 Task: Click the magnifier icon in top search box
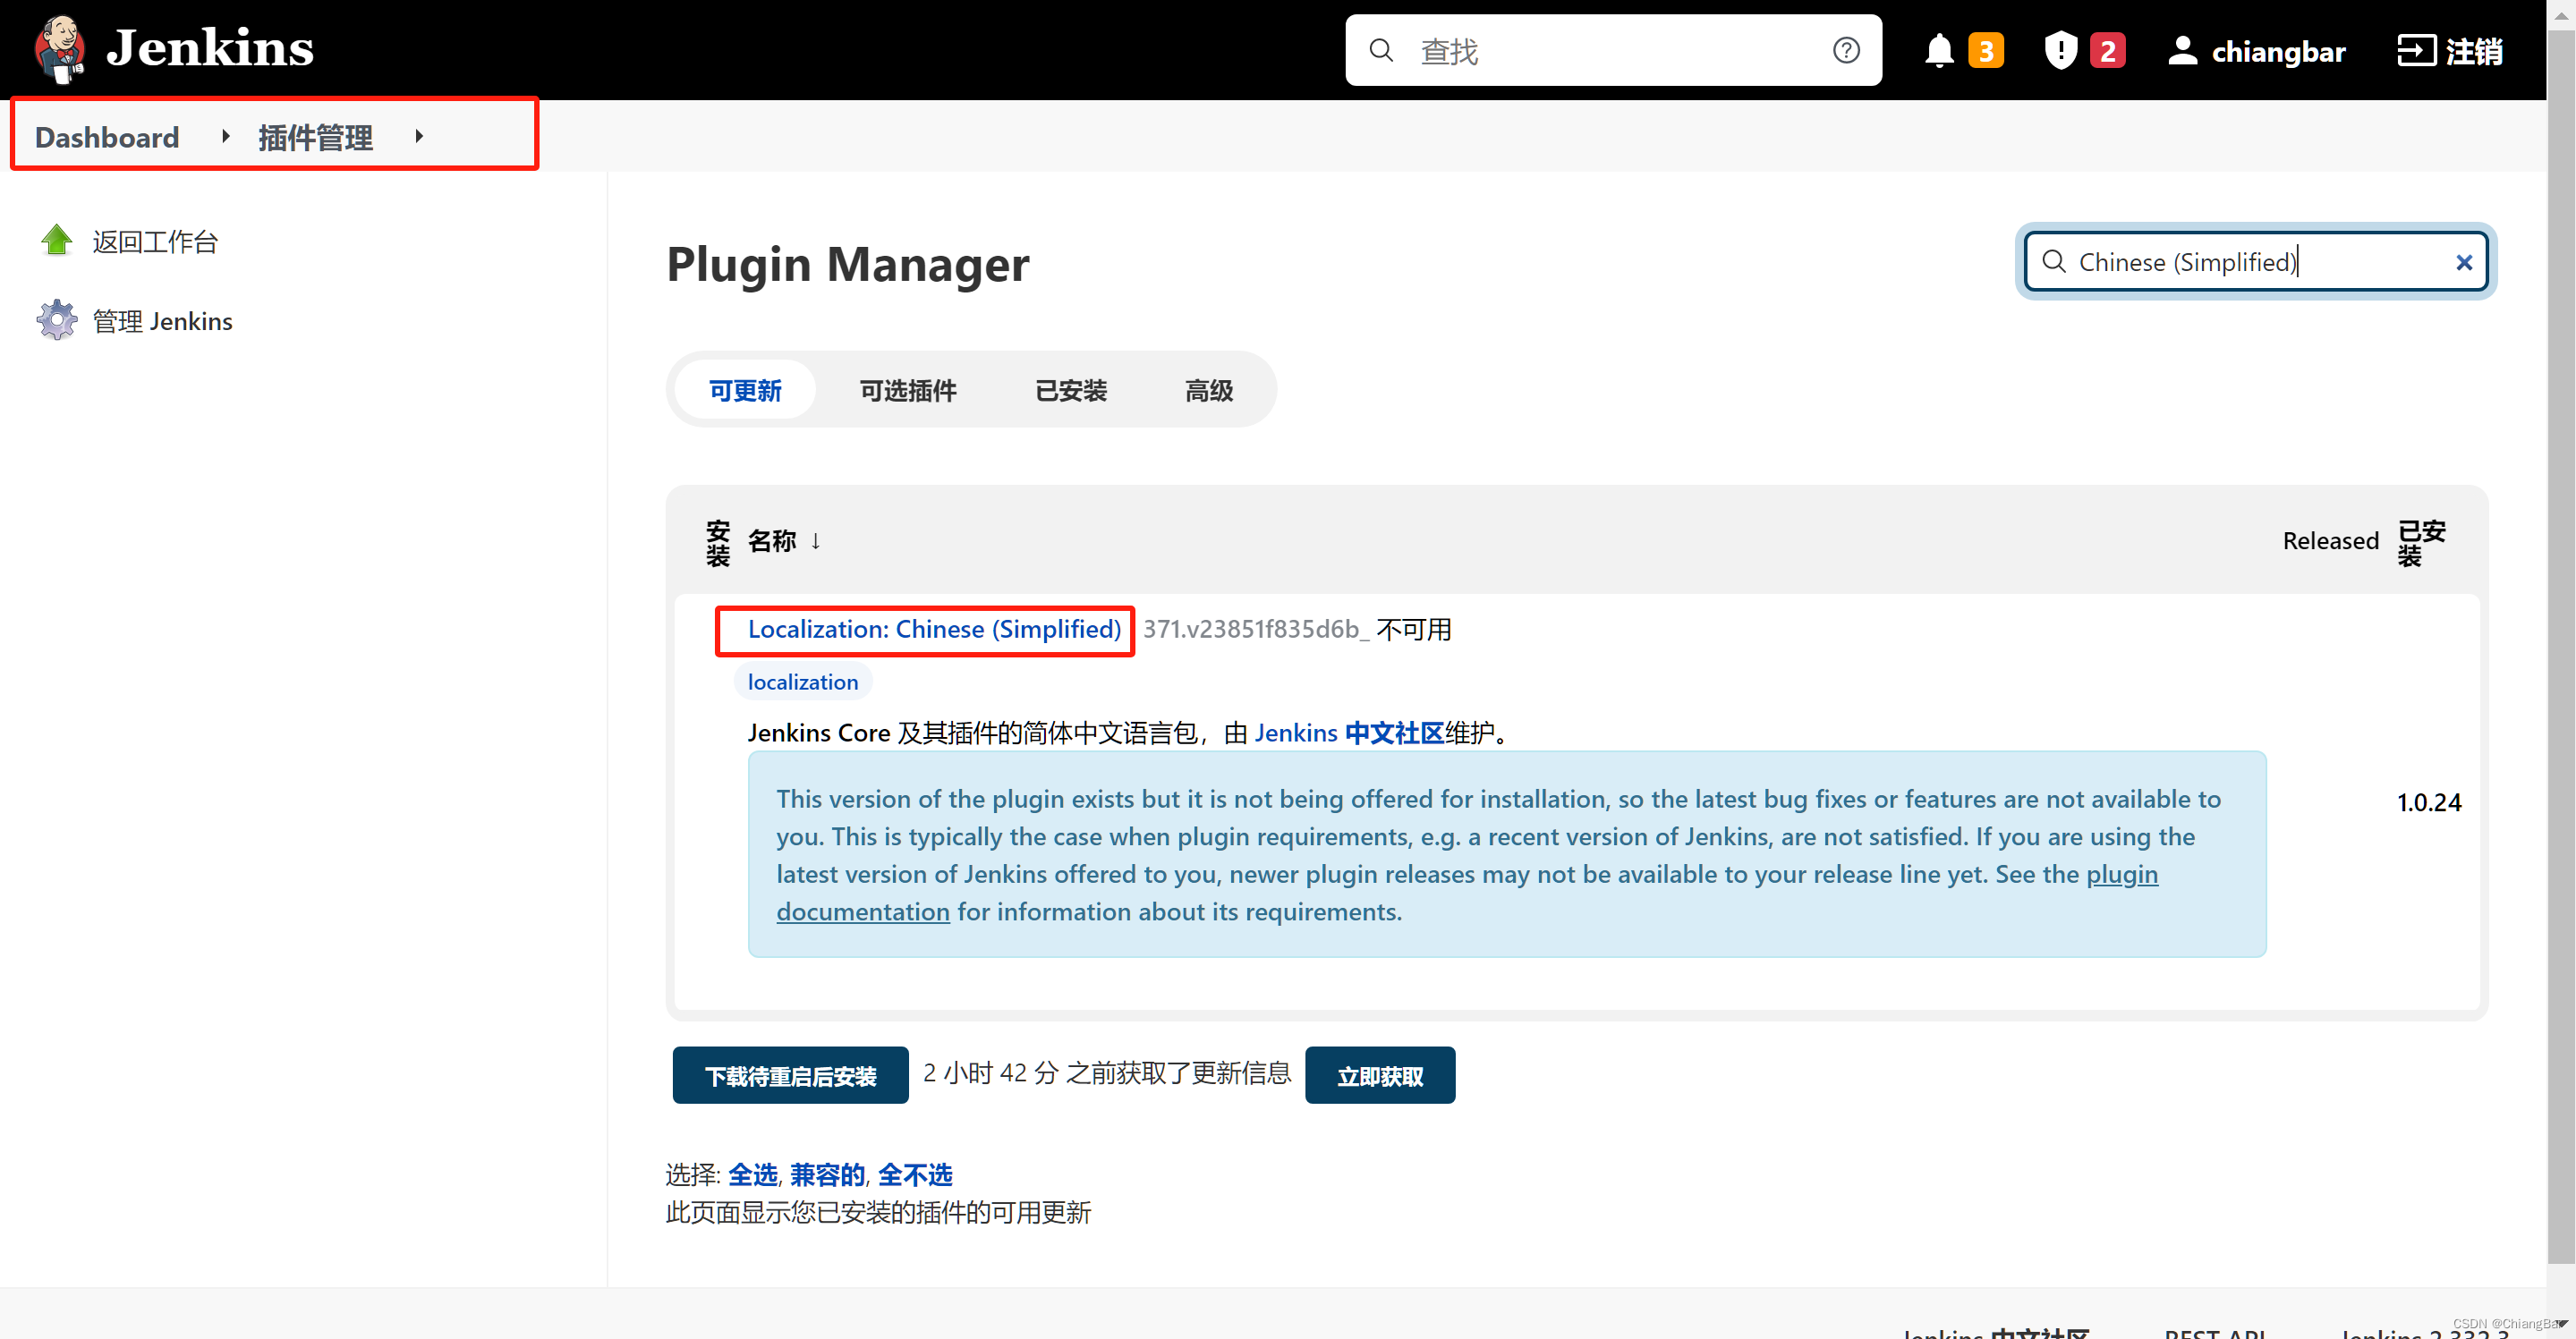tap(1381, 50)
